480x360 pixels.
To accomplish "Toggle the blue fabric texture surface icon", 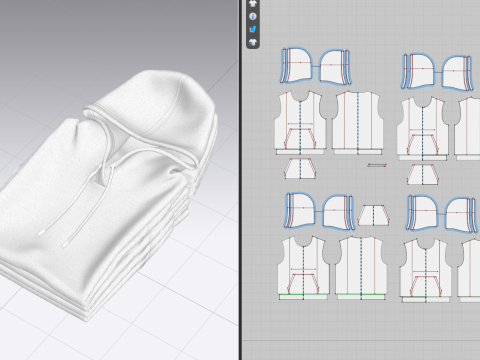I will (x=253, y=29).
